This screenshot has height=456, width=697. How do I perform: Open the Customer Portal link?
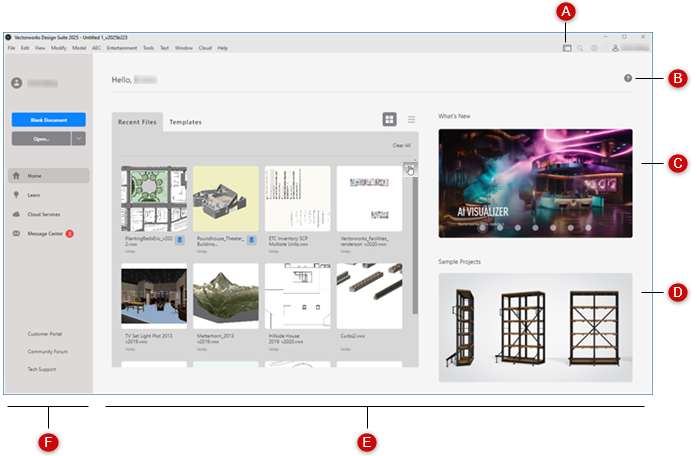pos(44,334)
